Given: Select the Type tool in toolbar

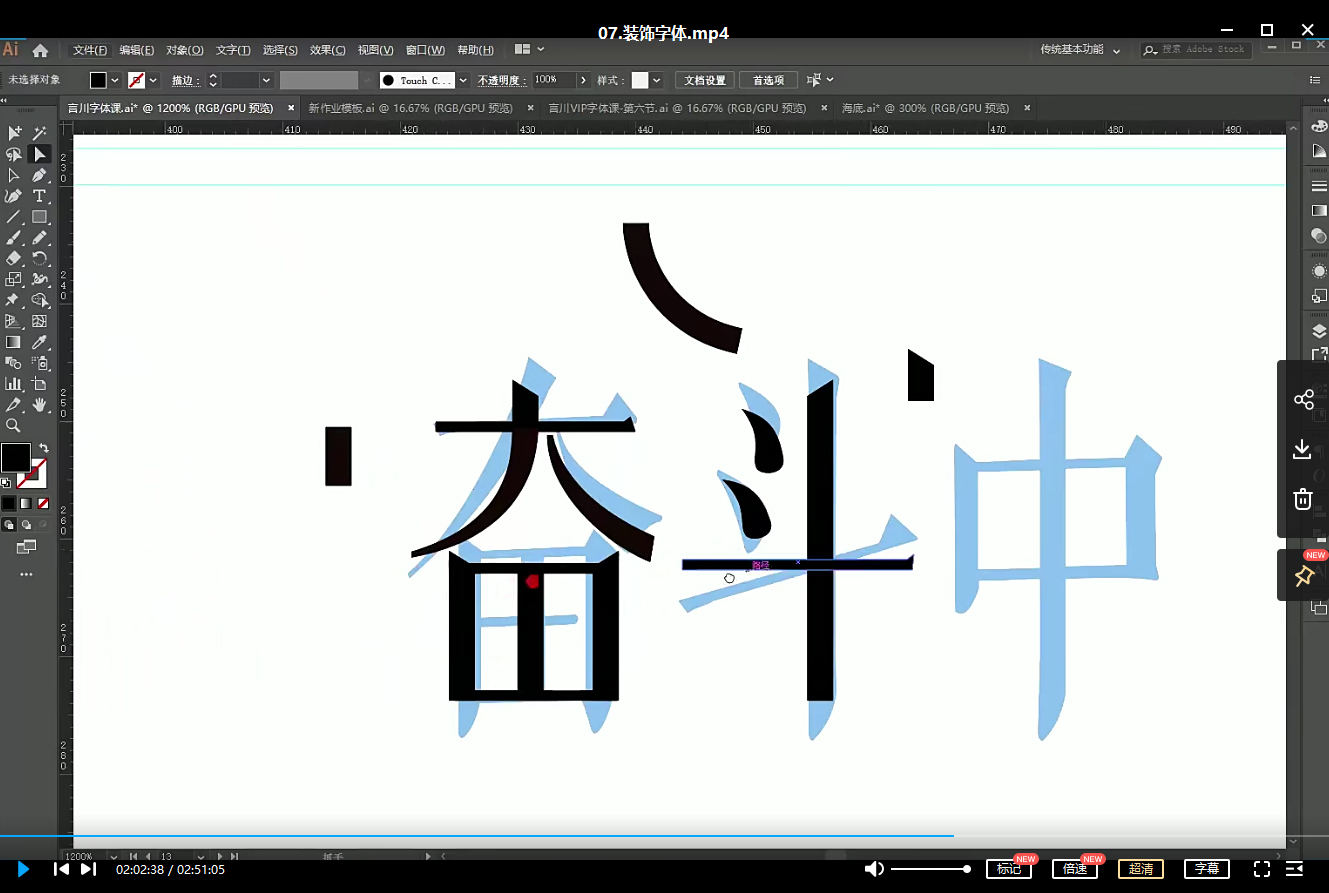Looking at the screenshot, I should (40, 196).
